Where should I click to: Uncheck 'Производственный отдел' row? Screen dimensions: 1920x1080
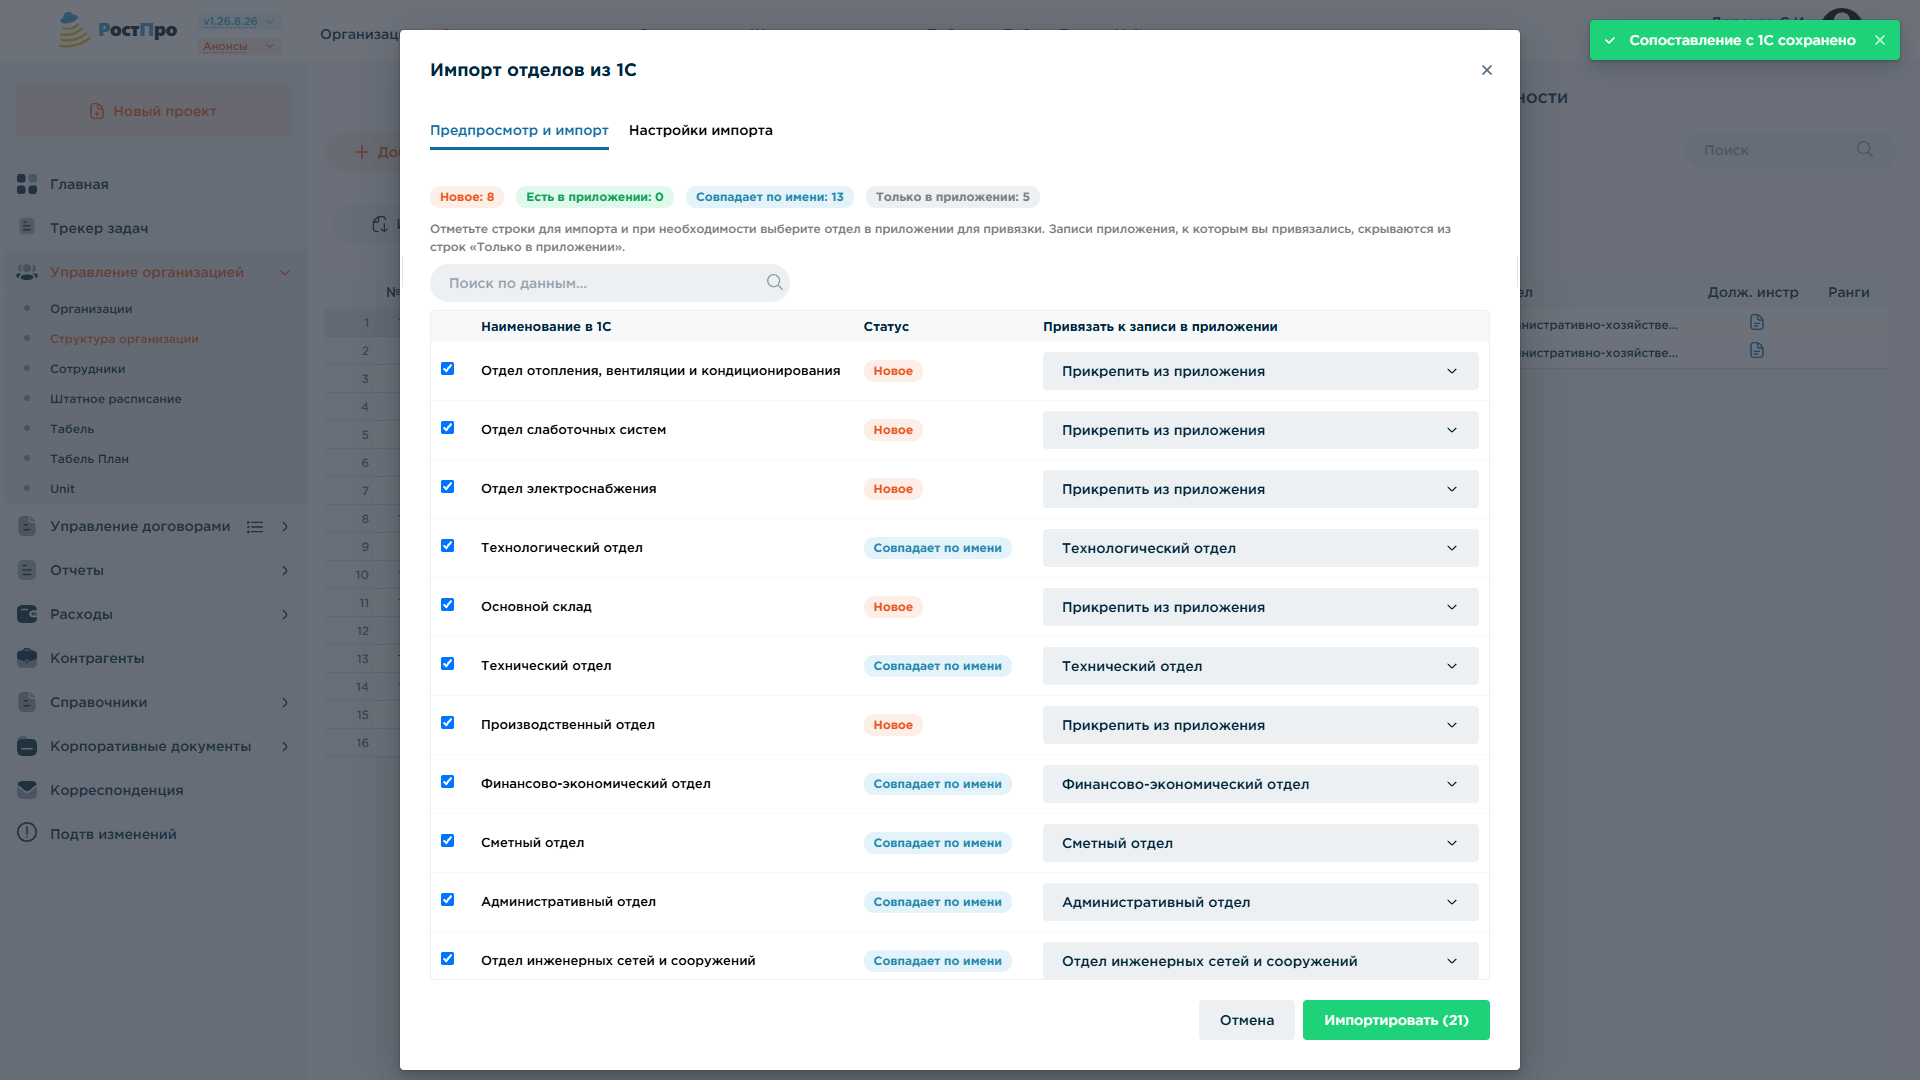[x=448, y=723]
